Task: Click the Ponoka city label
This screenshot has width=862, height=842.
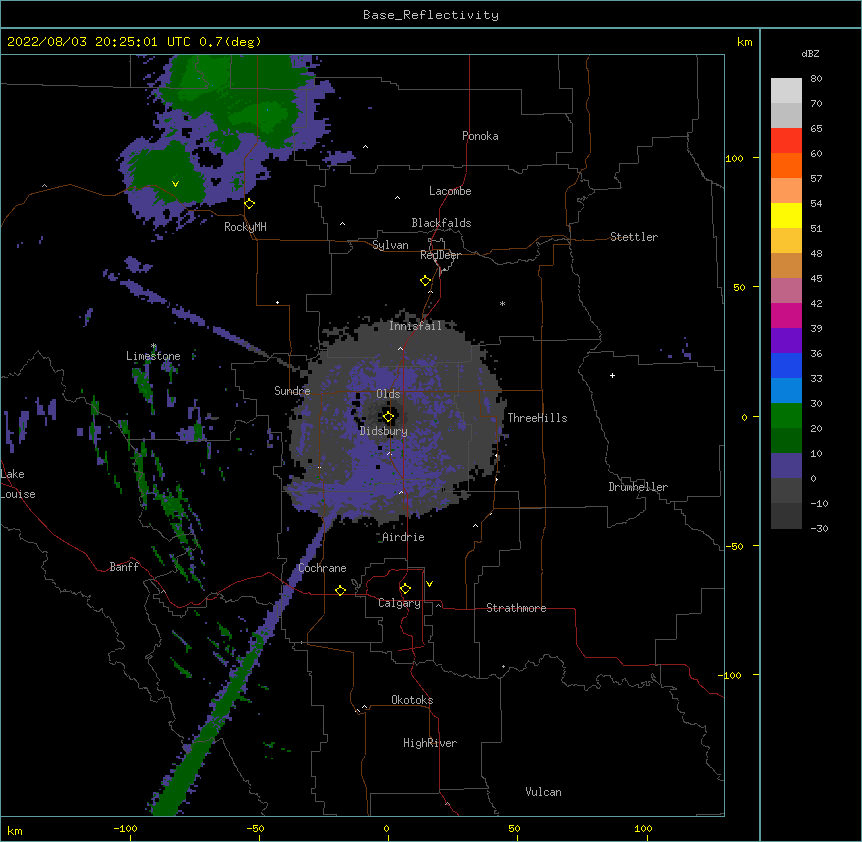Action: (480, 136)
